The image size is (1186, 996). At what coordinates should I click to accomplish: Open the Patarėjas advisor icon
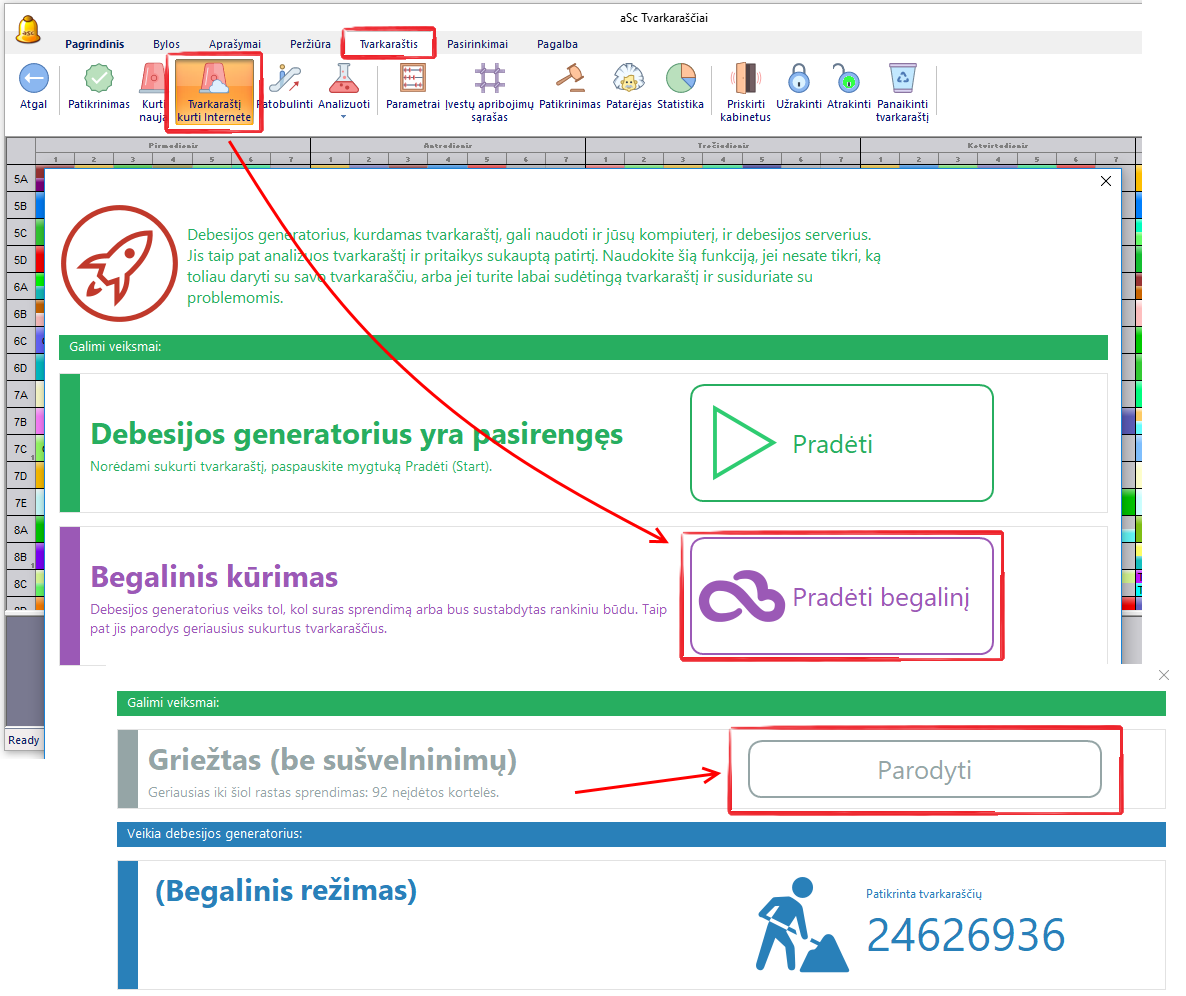coord(628,79)
